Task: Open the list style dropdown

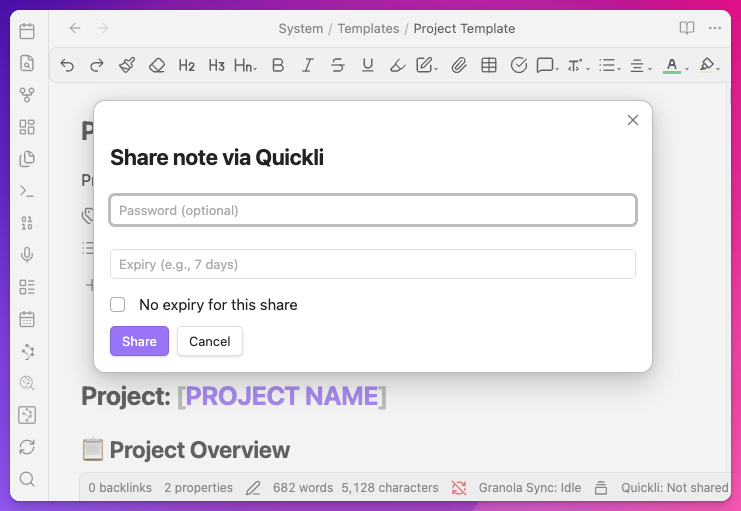Action: point(610,65)
